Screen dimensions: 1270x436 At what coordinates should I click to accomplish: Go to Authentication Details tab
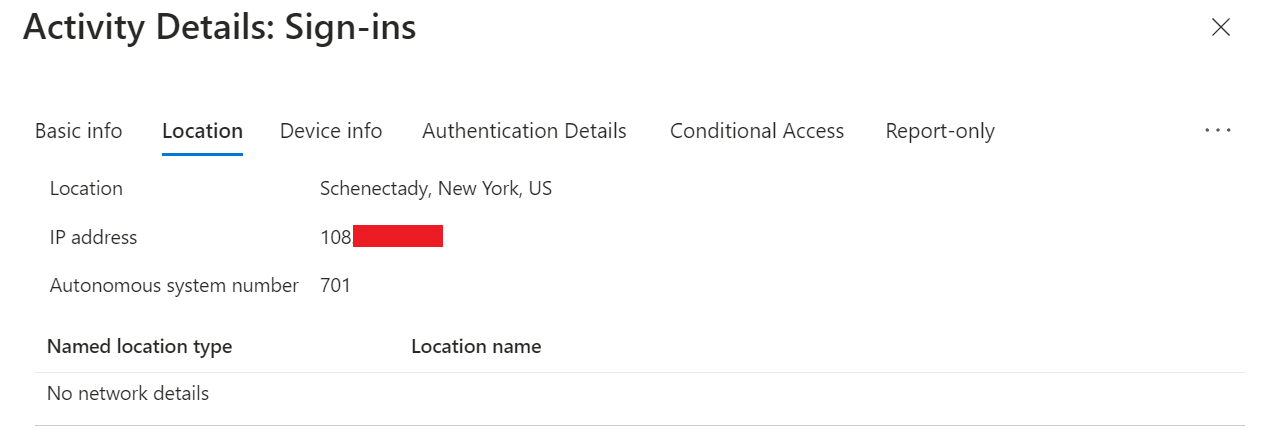[x=524, y=131]
